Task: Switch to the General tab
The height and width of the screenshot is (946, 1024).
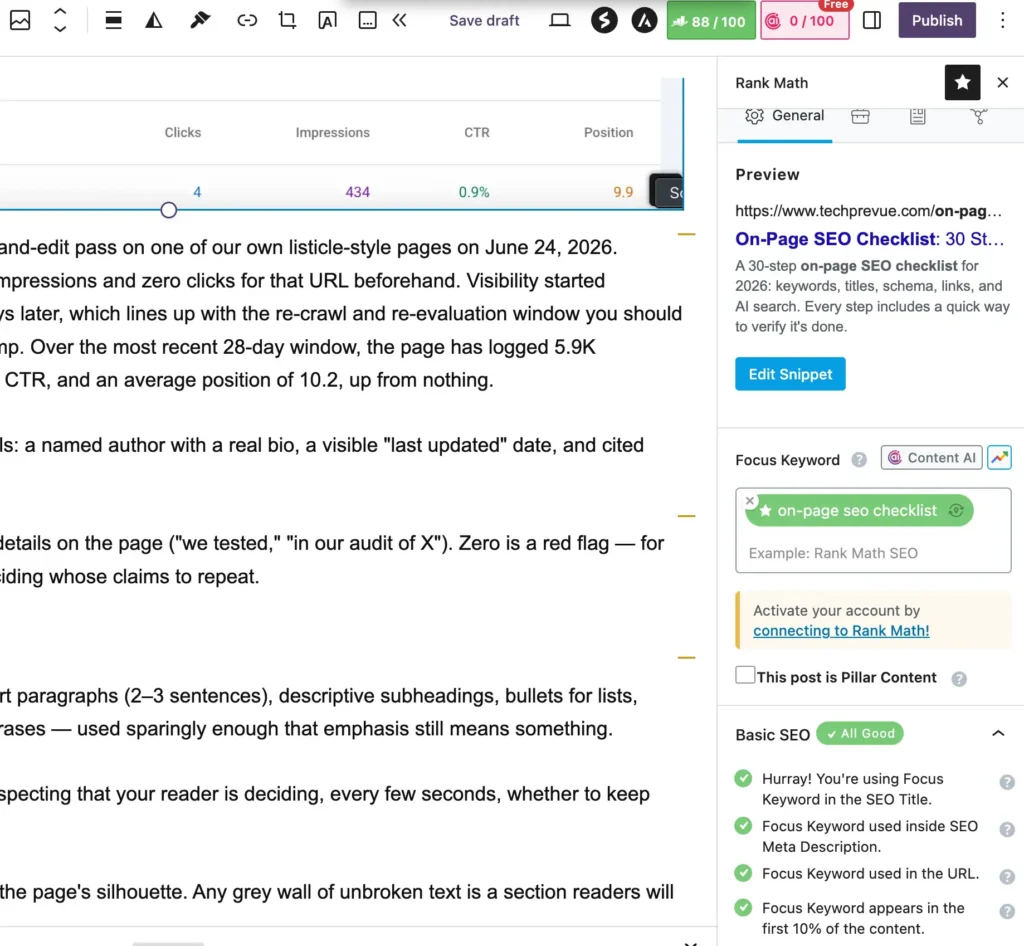Action: click(x=785, y=116)
